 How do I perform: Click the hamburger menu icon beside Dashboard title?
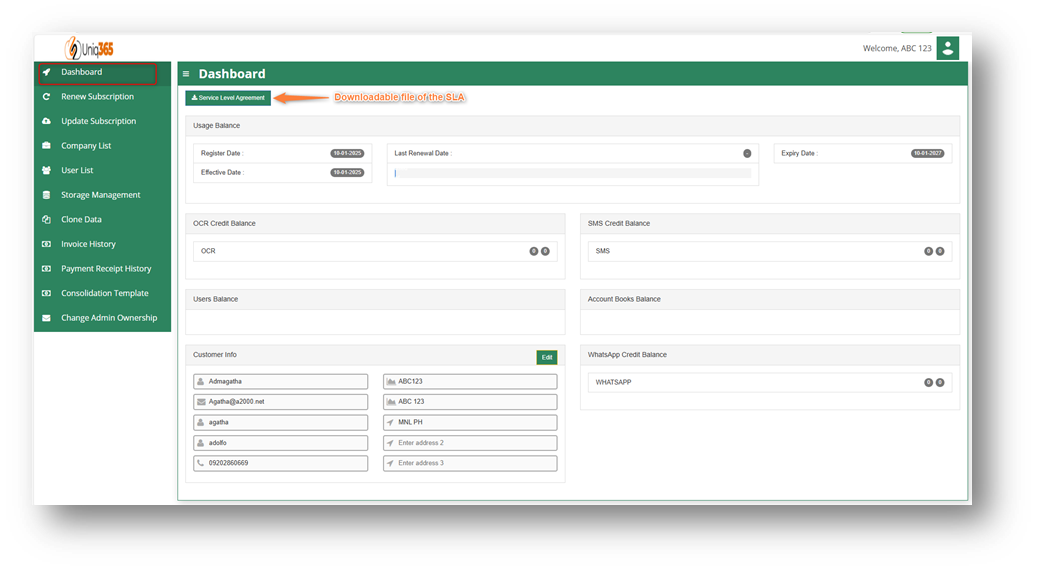(x=186, y=74)
